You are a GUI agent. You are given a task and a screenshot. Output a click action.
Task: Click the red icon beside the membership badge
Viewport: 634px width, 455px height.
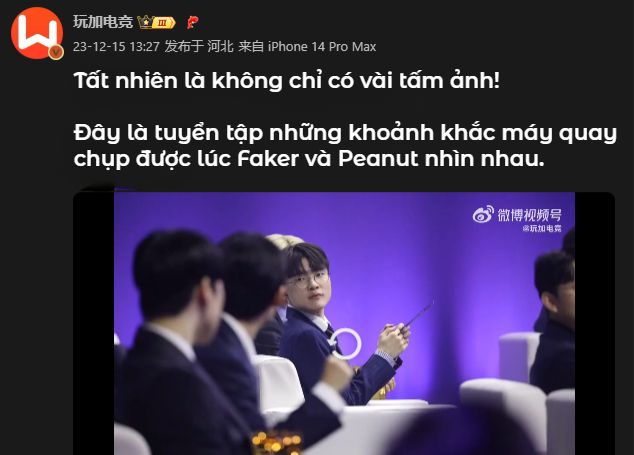click(x=192, y=22)
